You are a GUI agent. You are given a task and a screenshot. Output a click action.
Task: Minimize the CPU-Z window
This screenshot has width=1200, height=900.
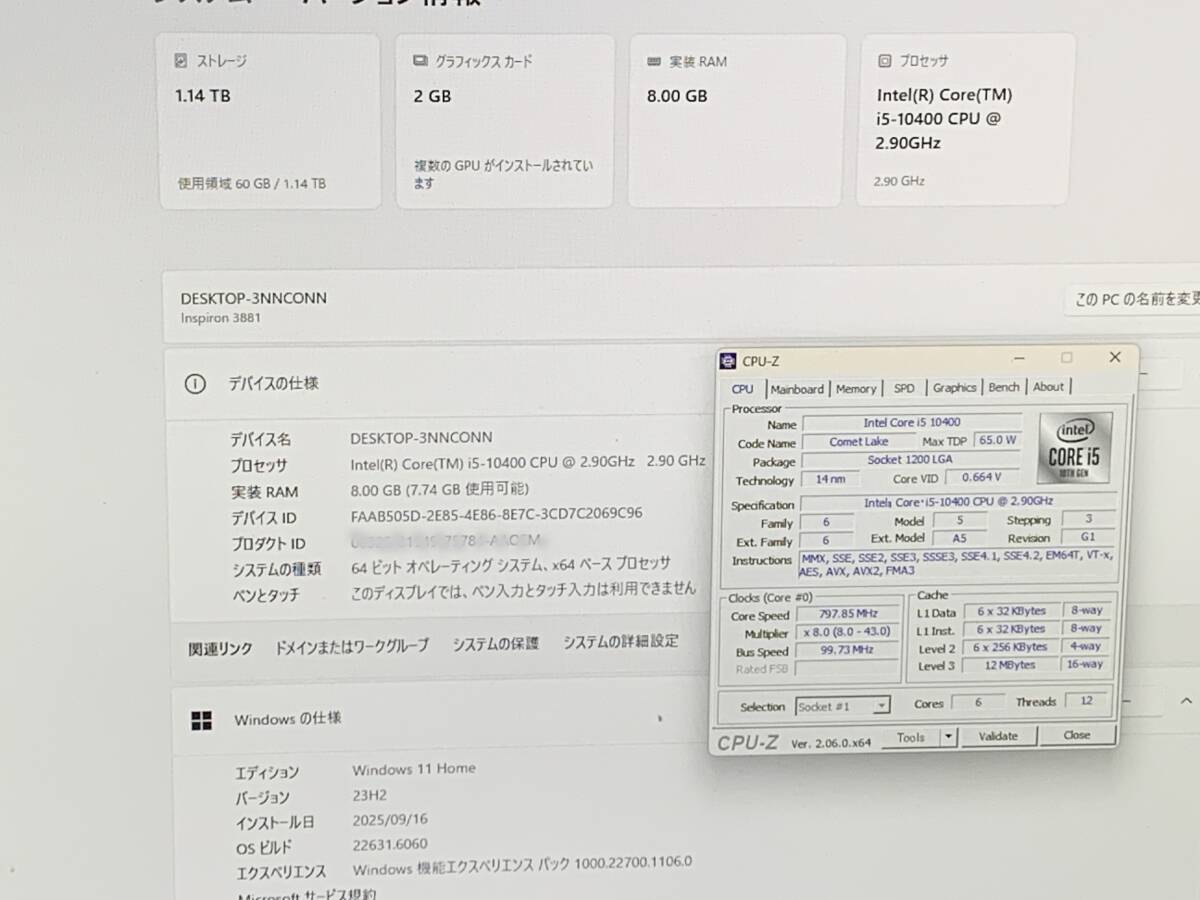point(1018,357)
